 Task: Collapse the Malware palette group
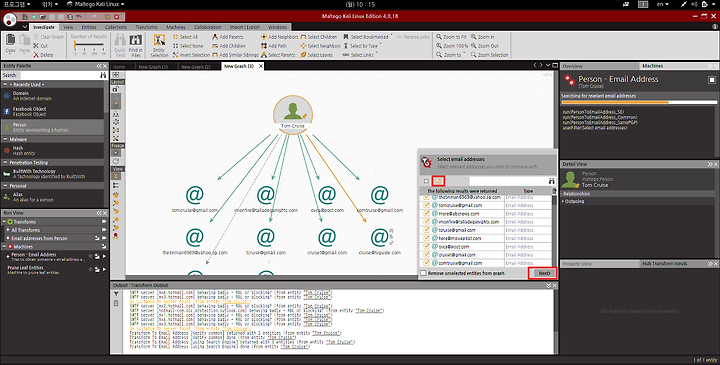(5, 139)
